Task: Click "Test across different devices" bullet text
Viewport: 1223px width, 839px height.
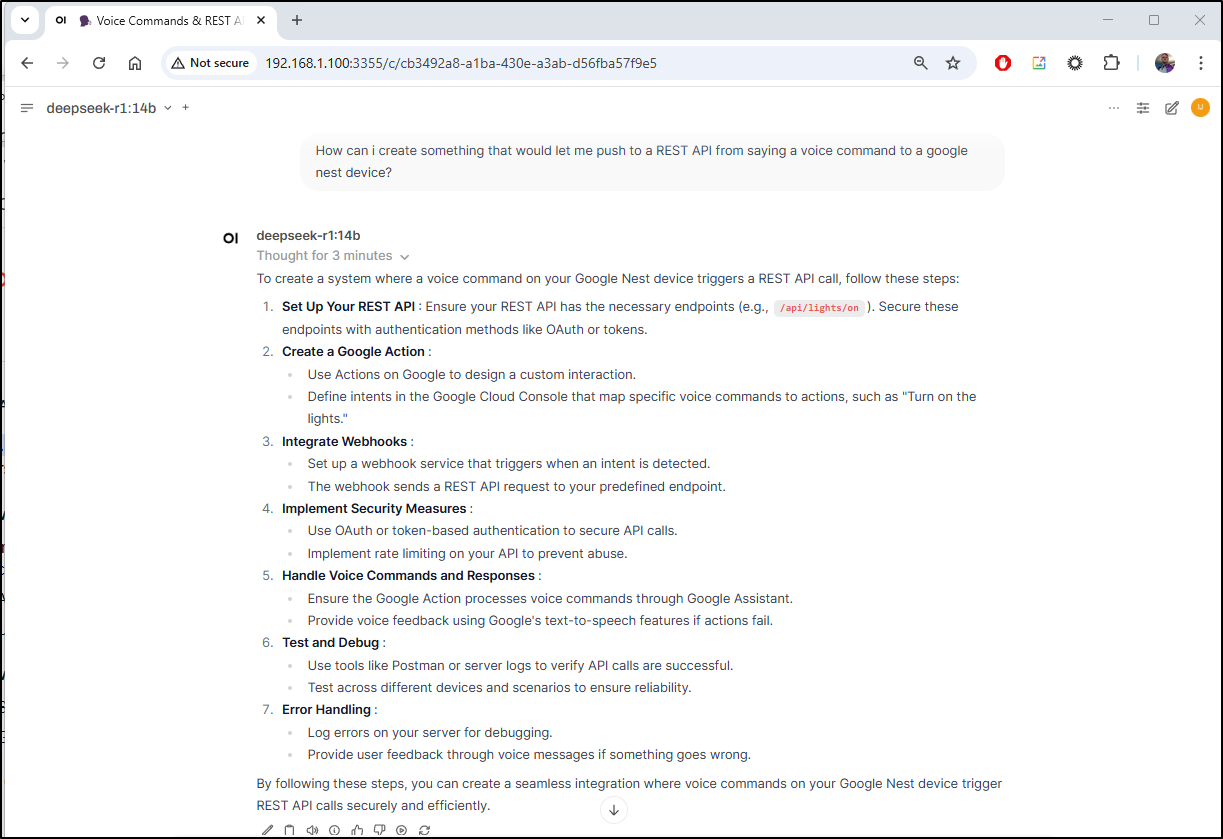Action: [500, 688]
